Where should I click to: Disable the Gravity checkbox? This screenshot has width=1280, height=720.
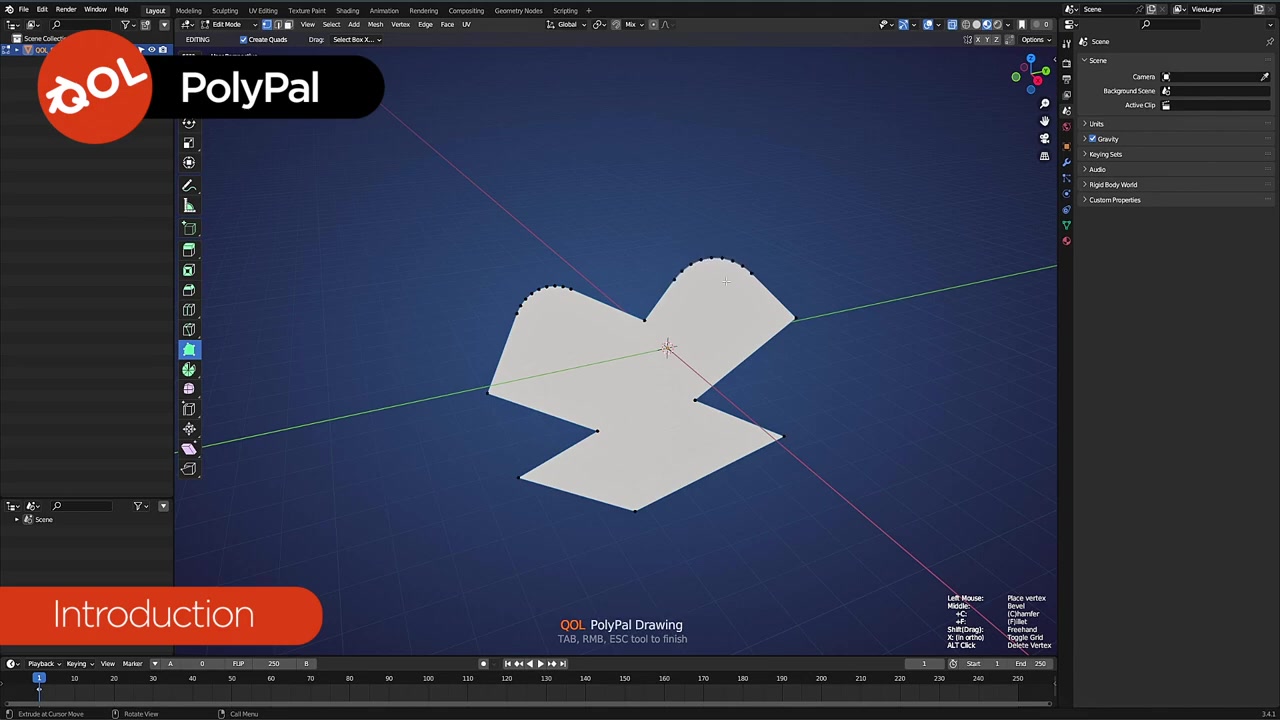pos(1092,139)
